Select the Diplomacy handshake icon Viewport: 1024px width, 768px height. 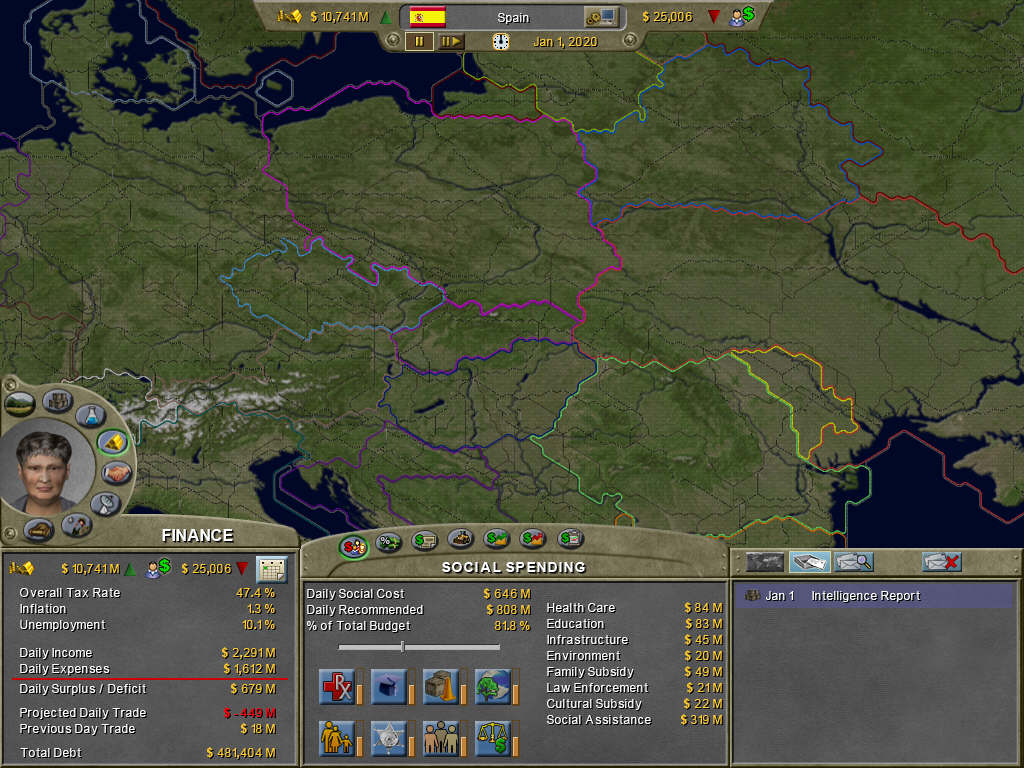click(x=117, y=473)
